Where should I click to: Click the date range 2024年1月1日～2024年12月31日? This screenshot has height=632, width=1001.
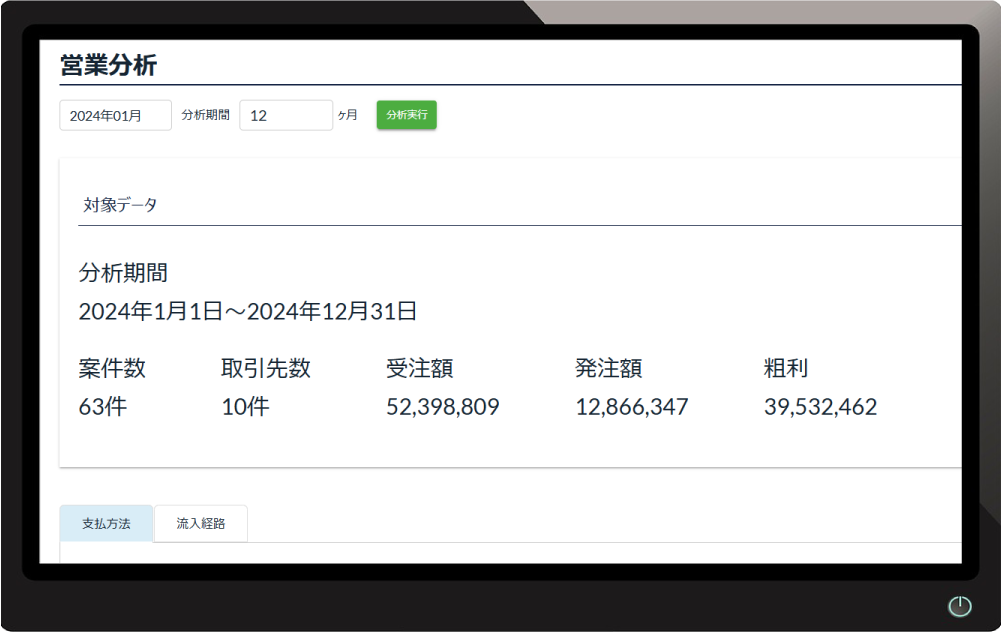coord(249,311)
